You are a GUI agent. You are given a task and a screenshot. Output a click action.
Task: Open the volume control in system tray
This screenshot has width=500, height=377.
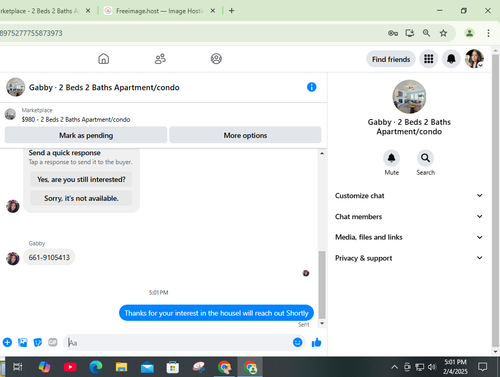point(432,367)
